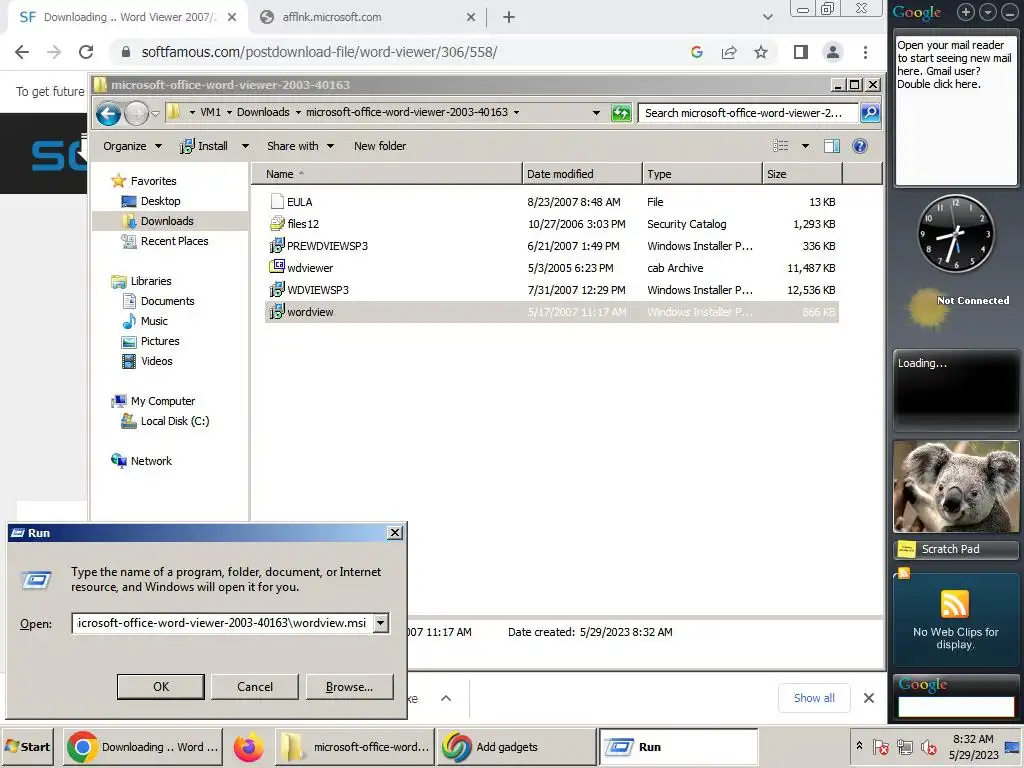This screenshot has height=768, width=1024.
Task: Click the RSS feed icon in Web Clips gadget
Action: (955, 603)
